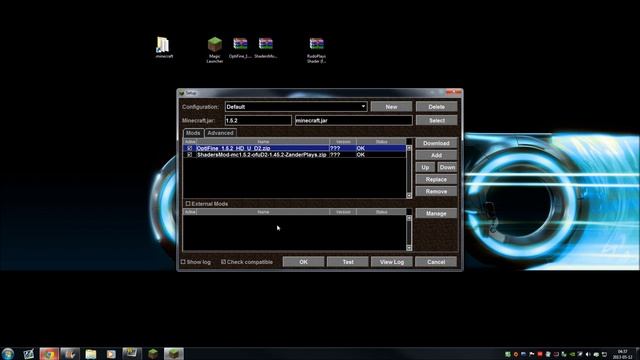
Task: Click the Remove mod button
Action: point(436,191)
